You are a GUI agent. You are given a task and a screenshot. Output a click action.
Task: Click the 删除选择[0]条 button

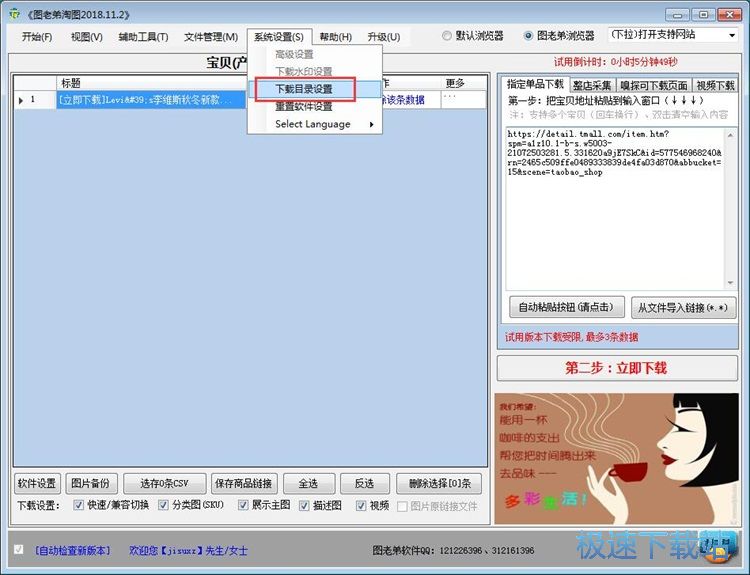coord(439,484)
